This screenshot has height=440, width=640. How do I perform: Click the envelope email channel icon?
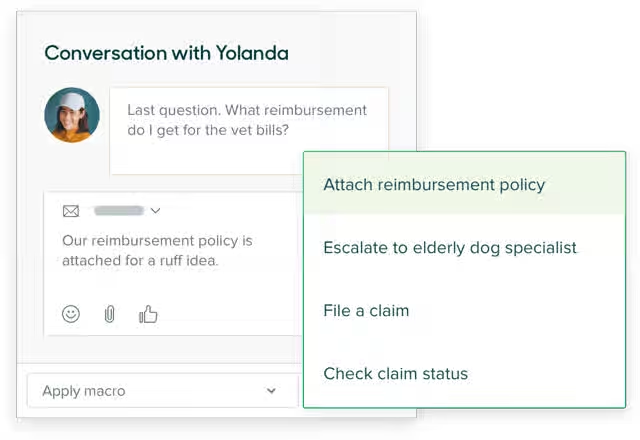[71, 211]
